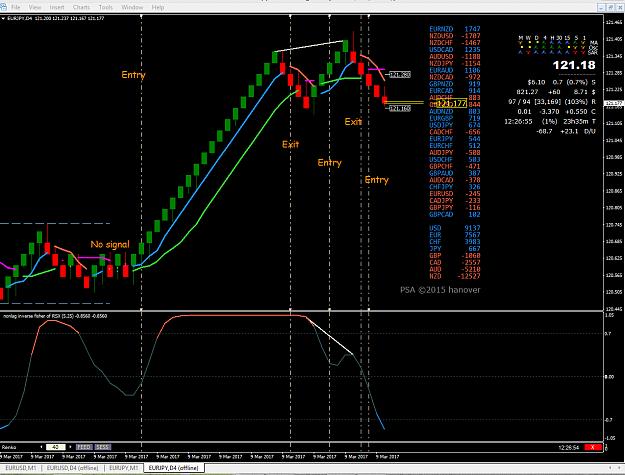The width and height of the screenshot is (625, 475).
Task: Toggle the FEED button on the Renko bar
Action: tap(84, 447)
